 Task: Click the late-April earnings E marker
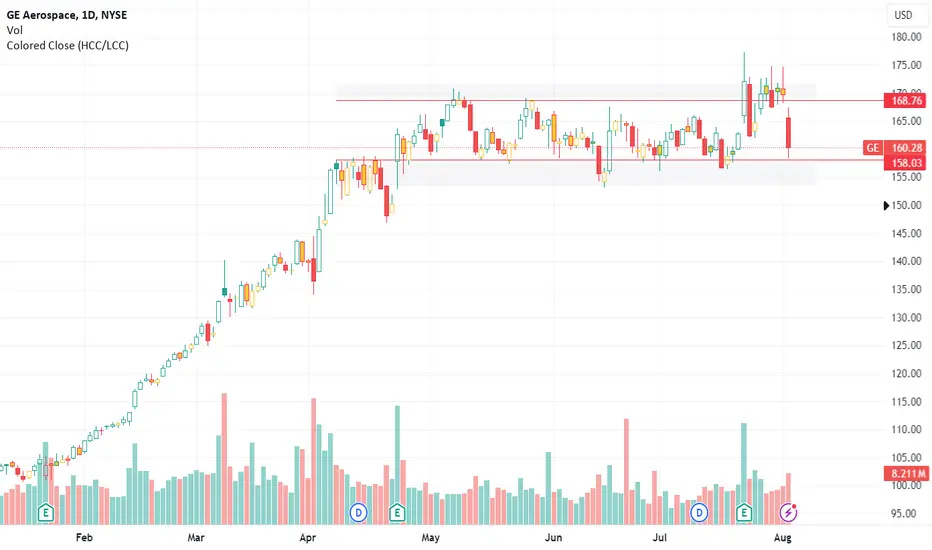coord(397,512)
